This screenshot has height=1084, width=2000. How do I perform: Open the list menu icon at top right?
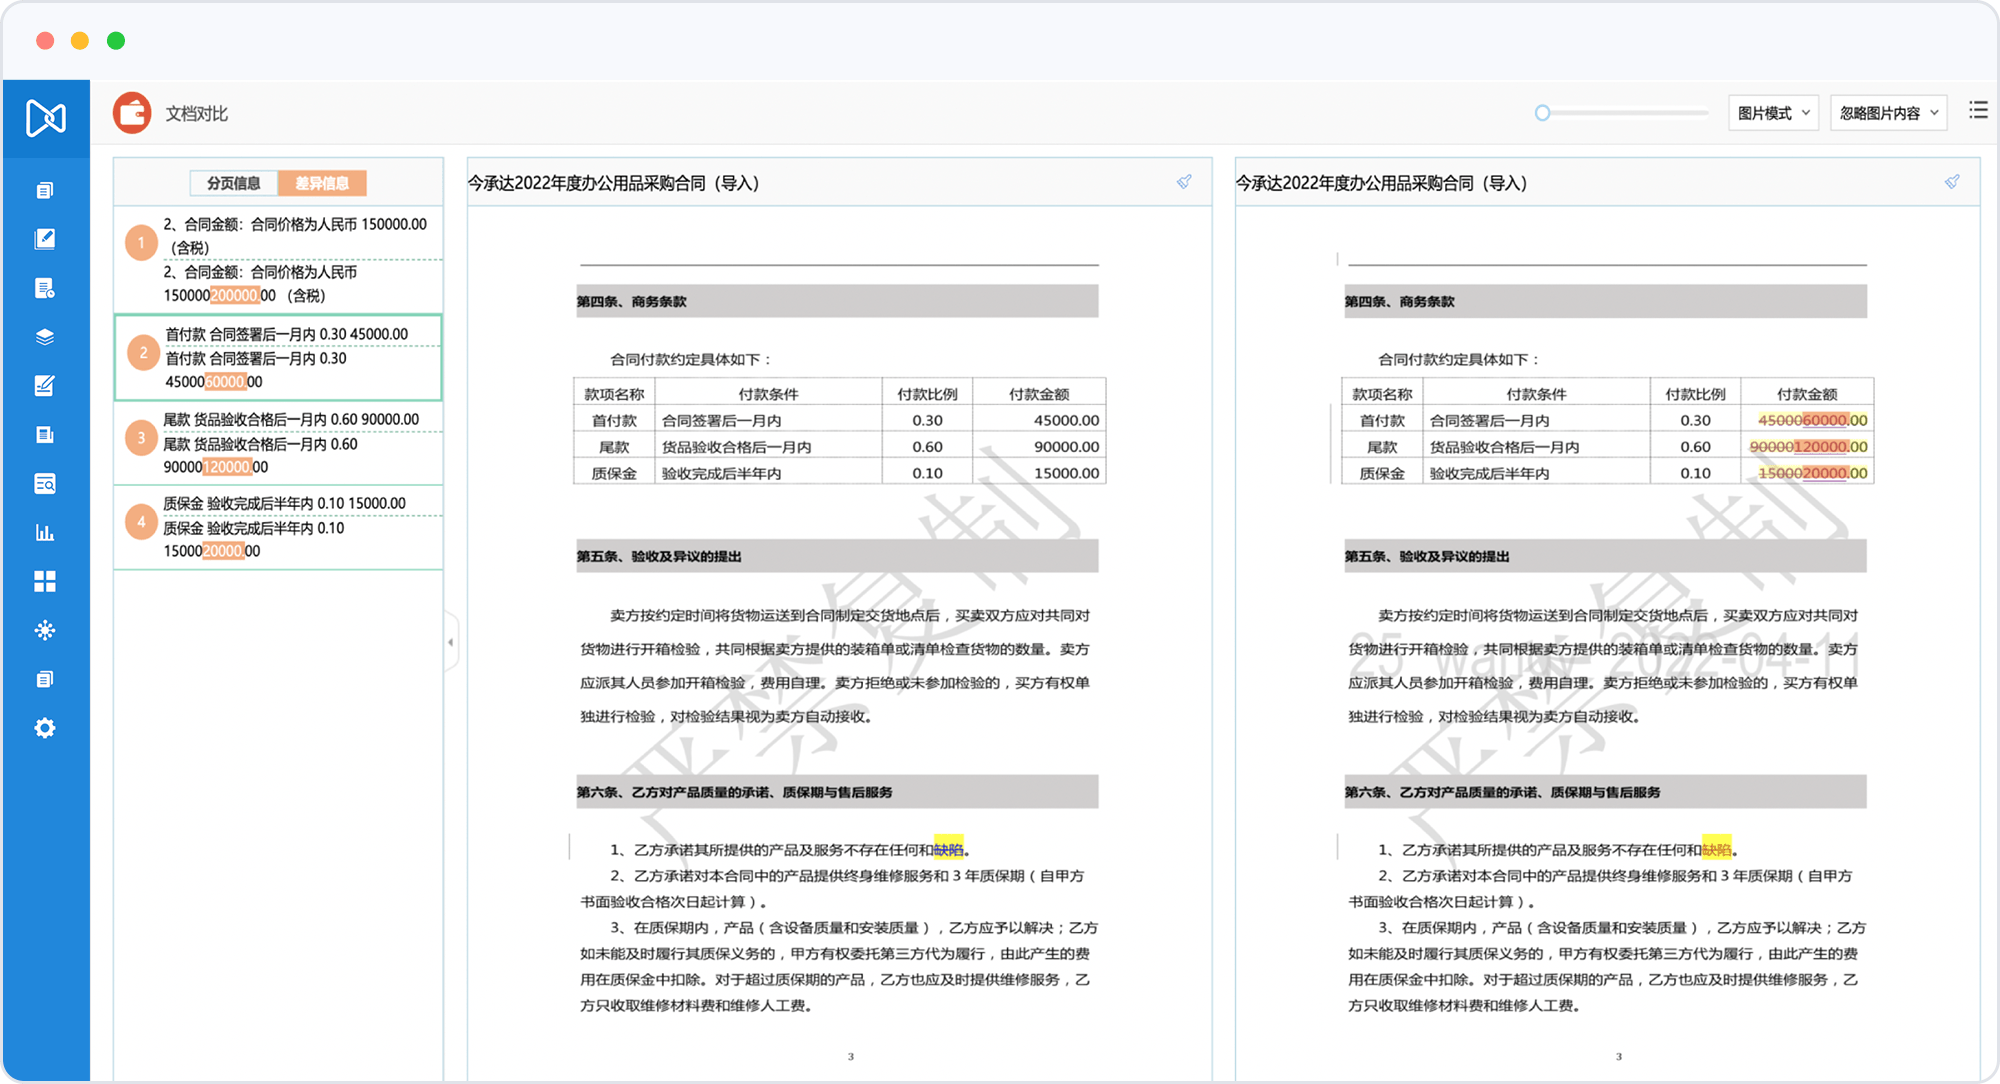1978,110
